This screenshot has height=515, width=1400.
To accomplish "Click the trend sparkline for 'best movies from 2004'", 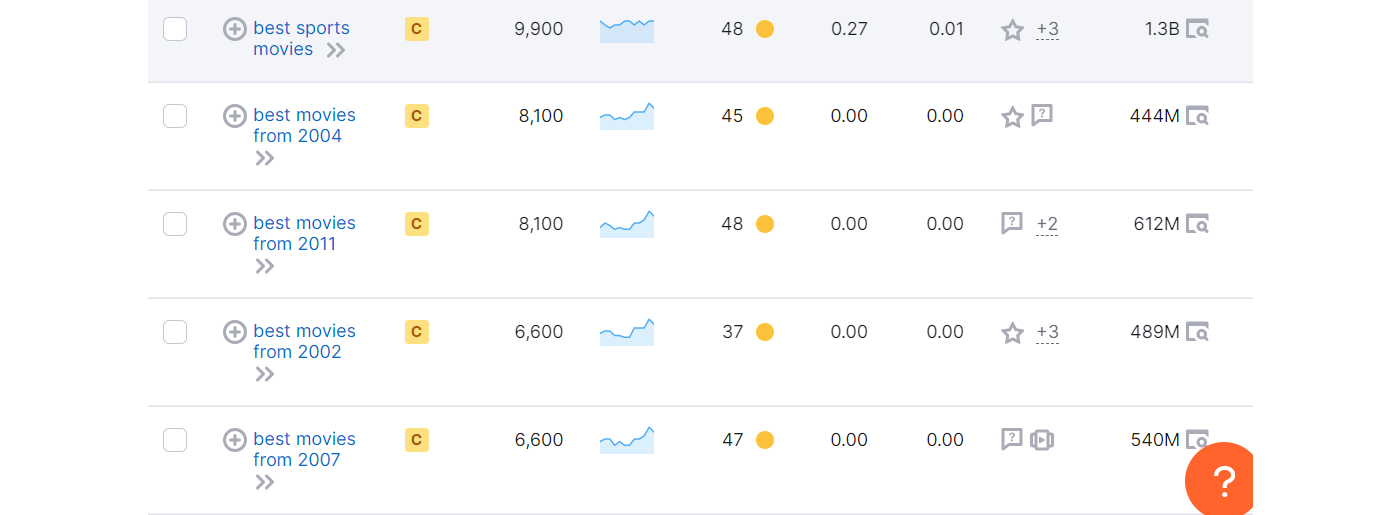I will [x=627, y=116].
